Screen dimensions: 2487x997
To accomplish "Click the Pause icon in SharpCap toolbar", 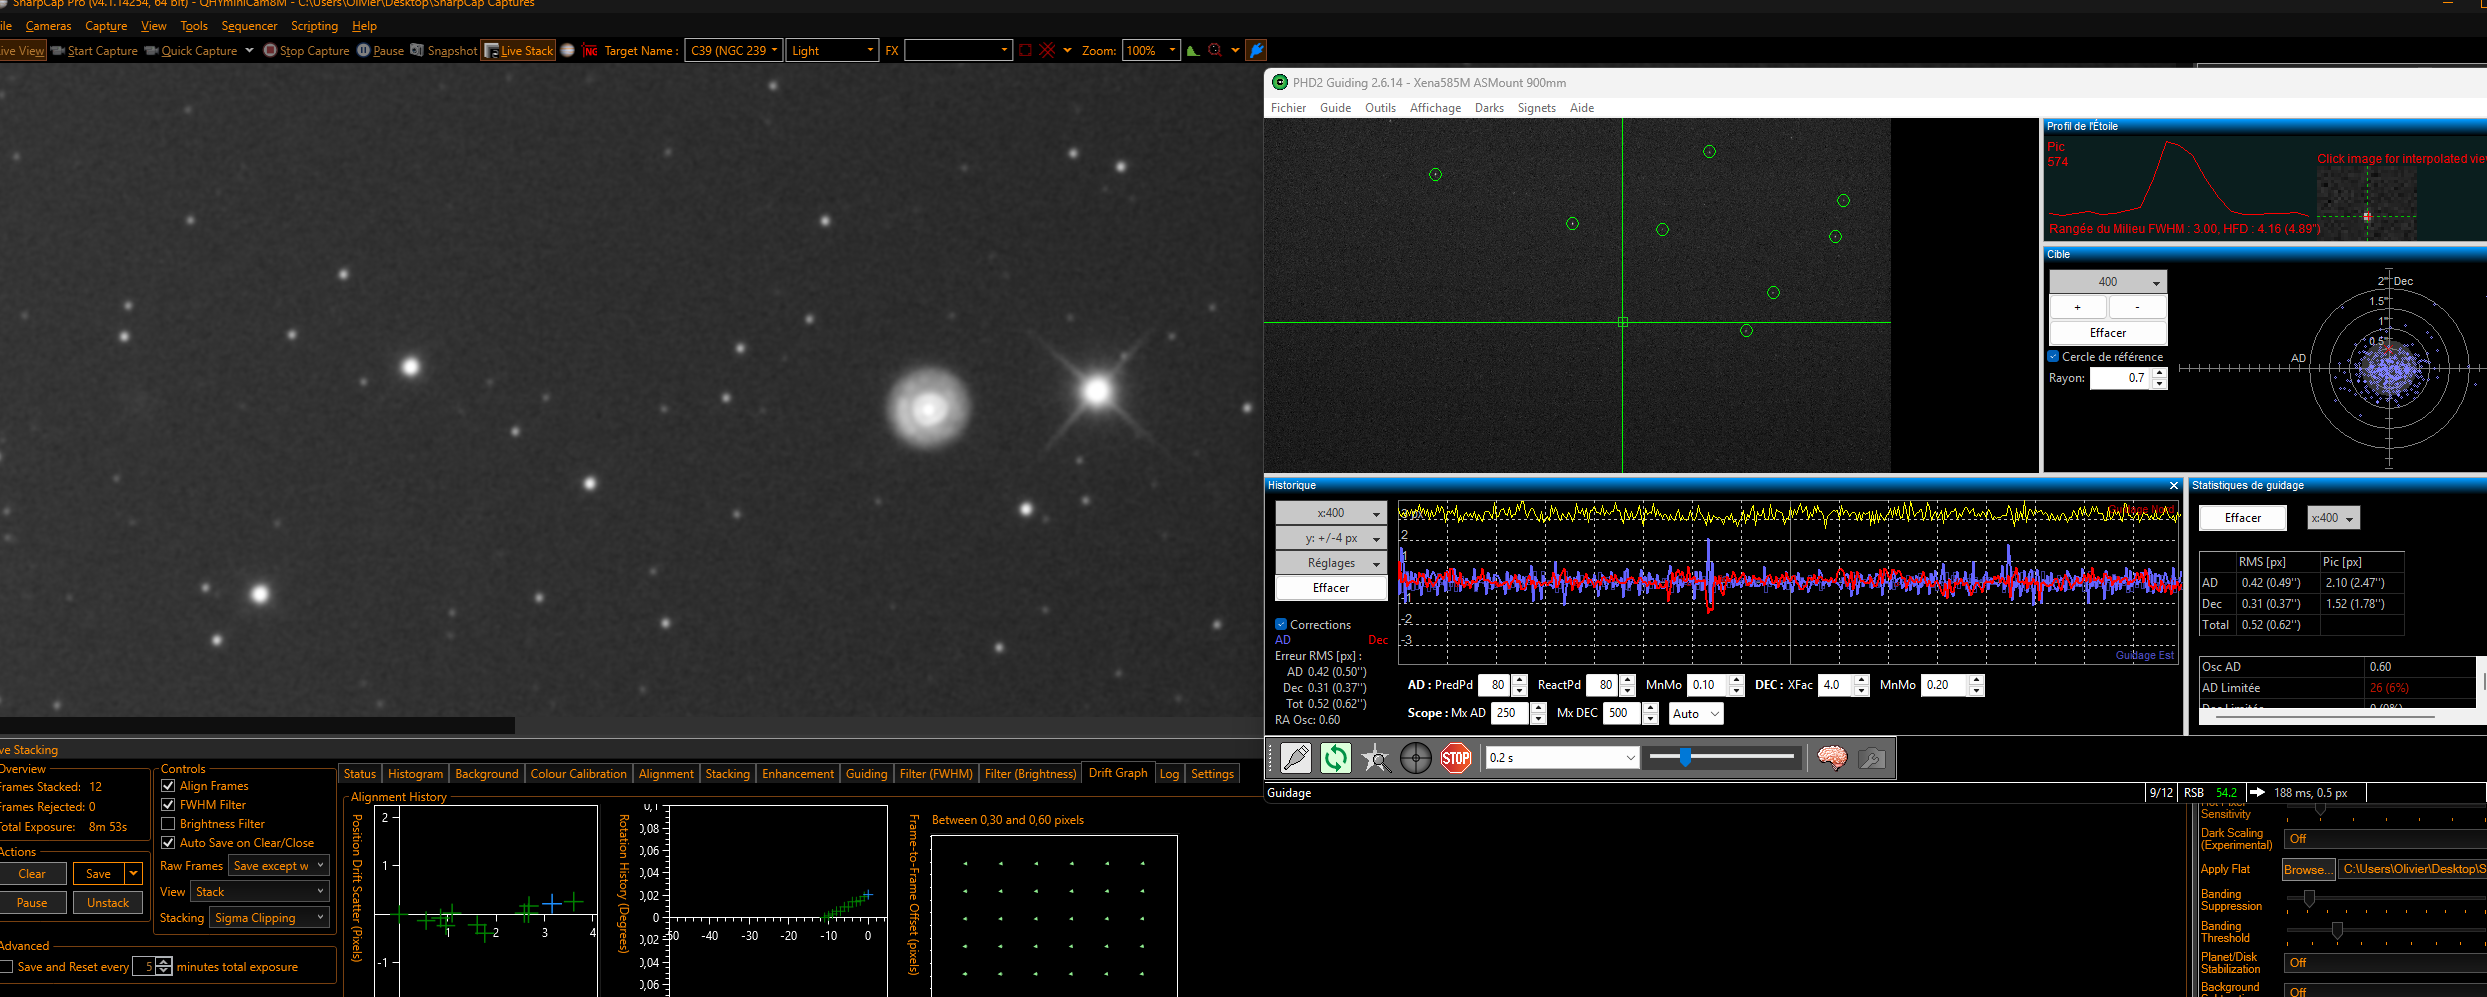I will 363,50.
